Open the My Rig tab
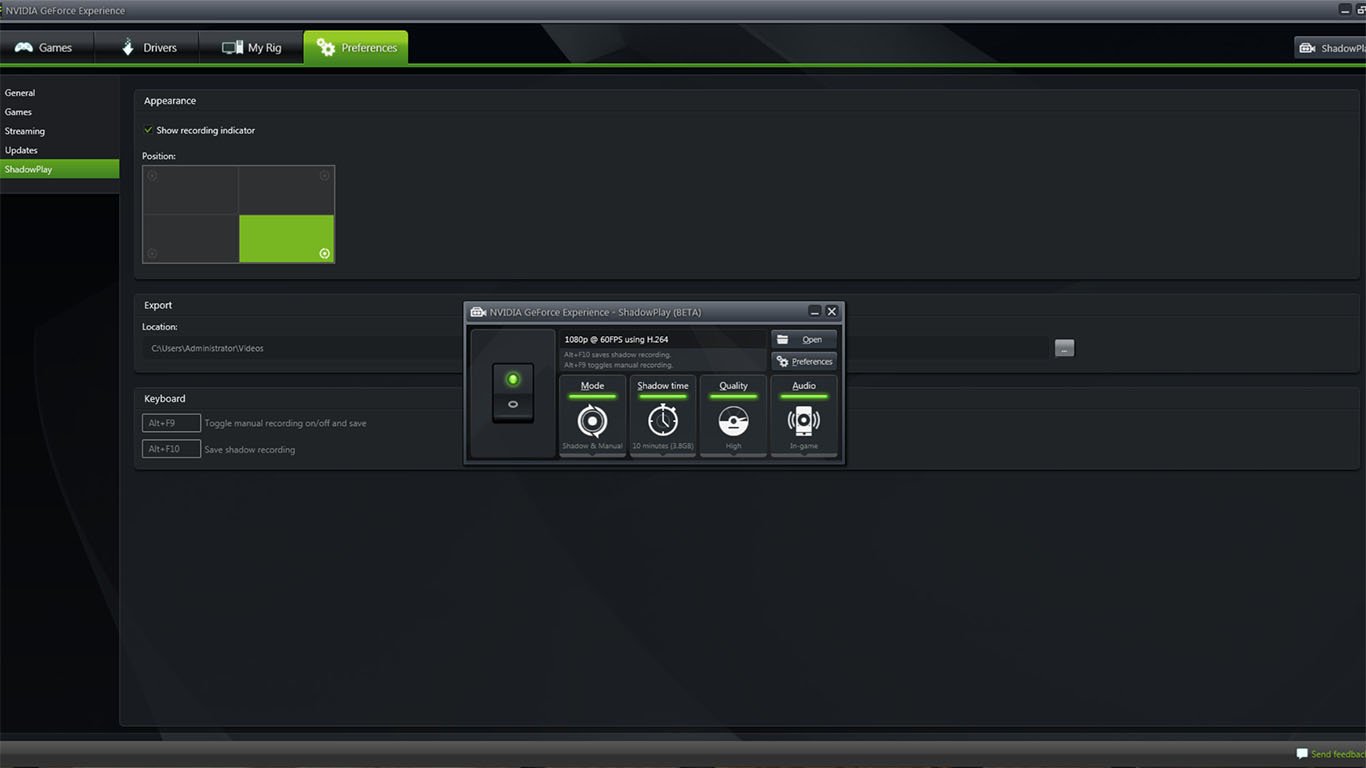The height and width of the screenshot is (768, 1366). [251, 47]
